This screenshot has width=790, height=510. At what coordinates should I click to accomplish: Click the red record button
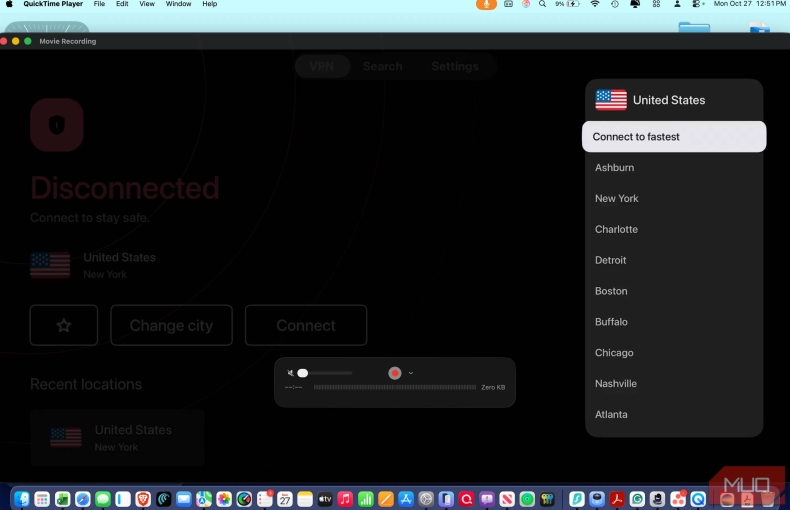[x=395, y=373]
